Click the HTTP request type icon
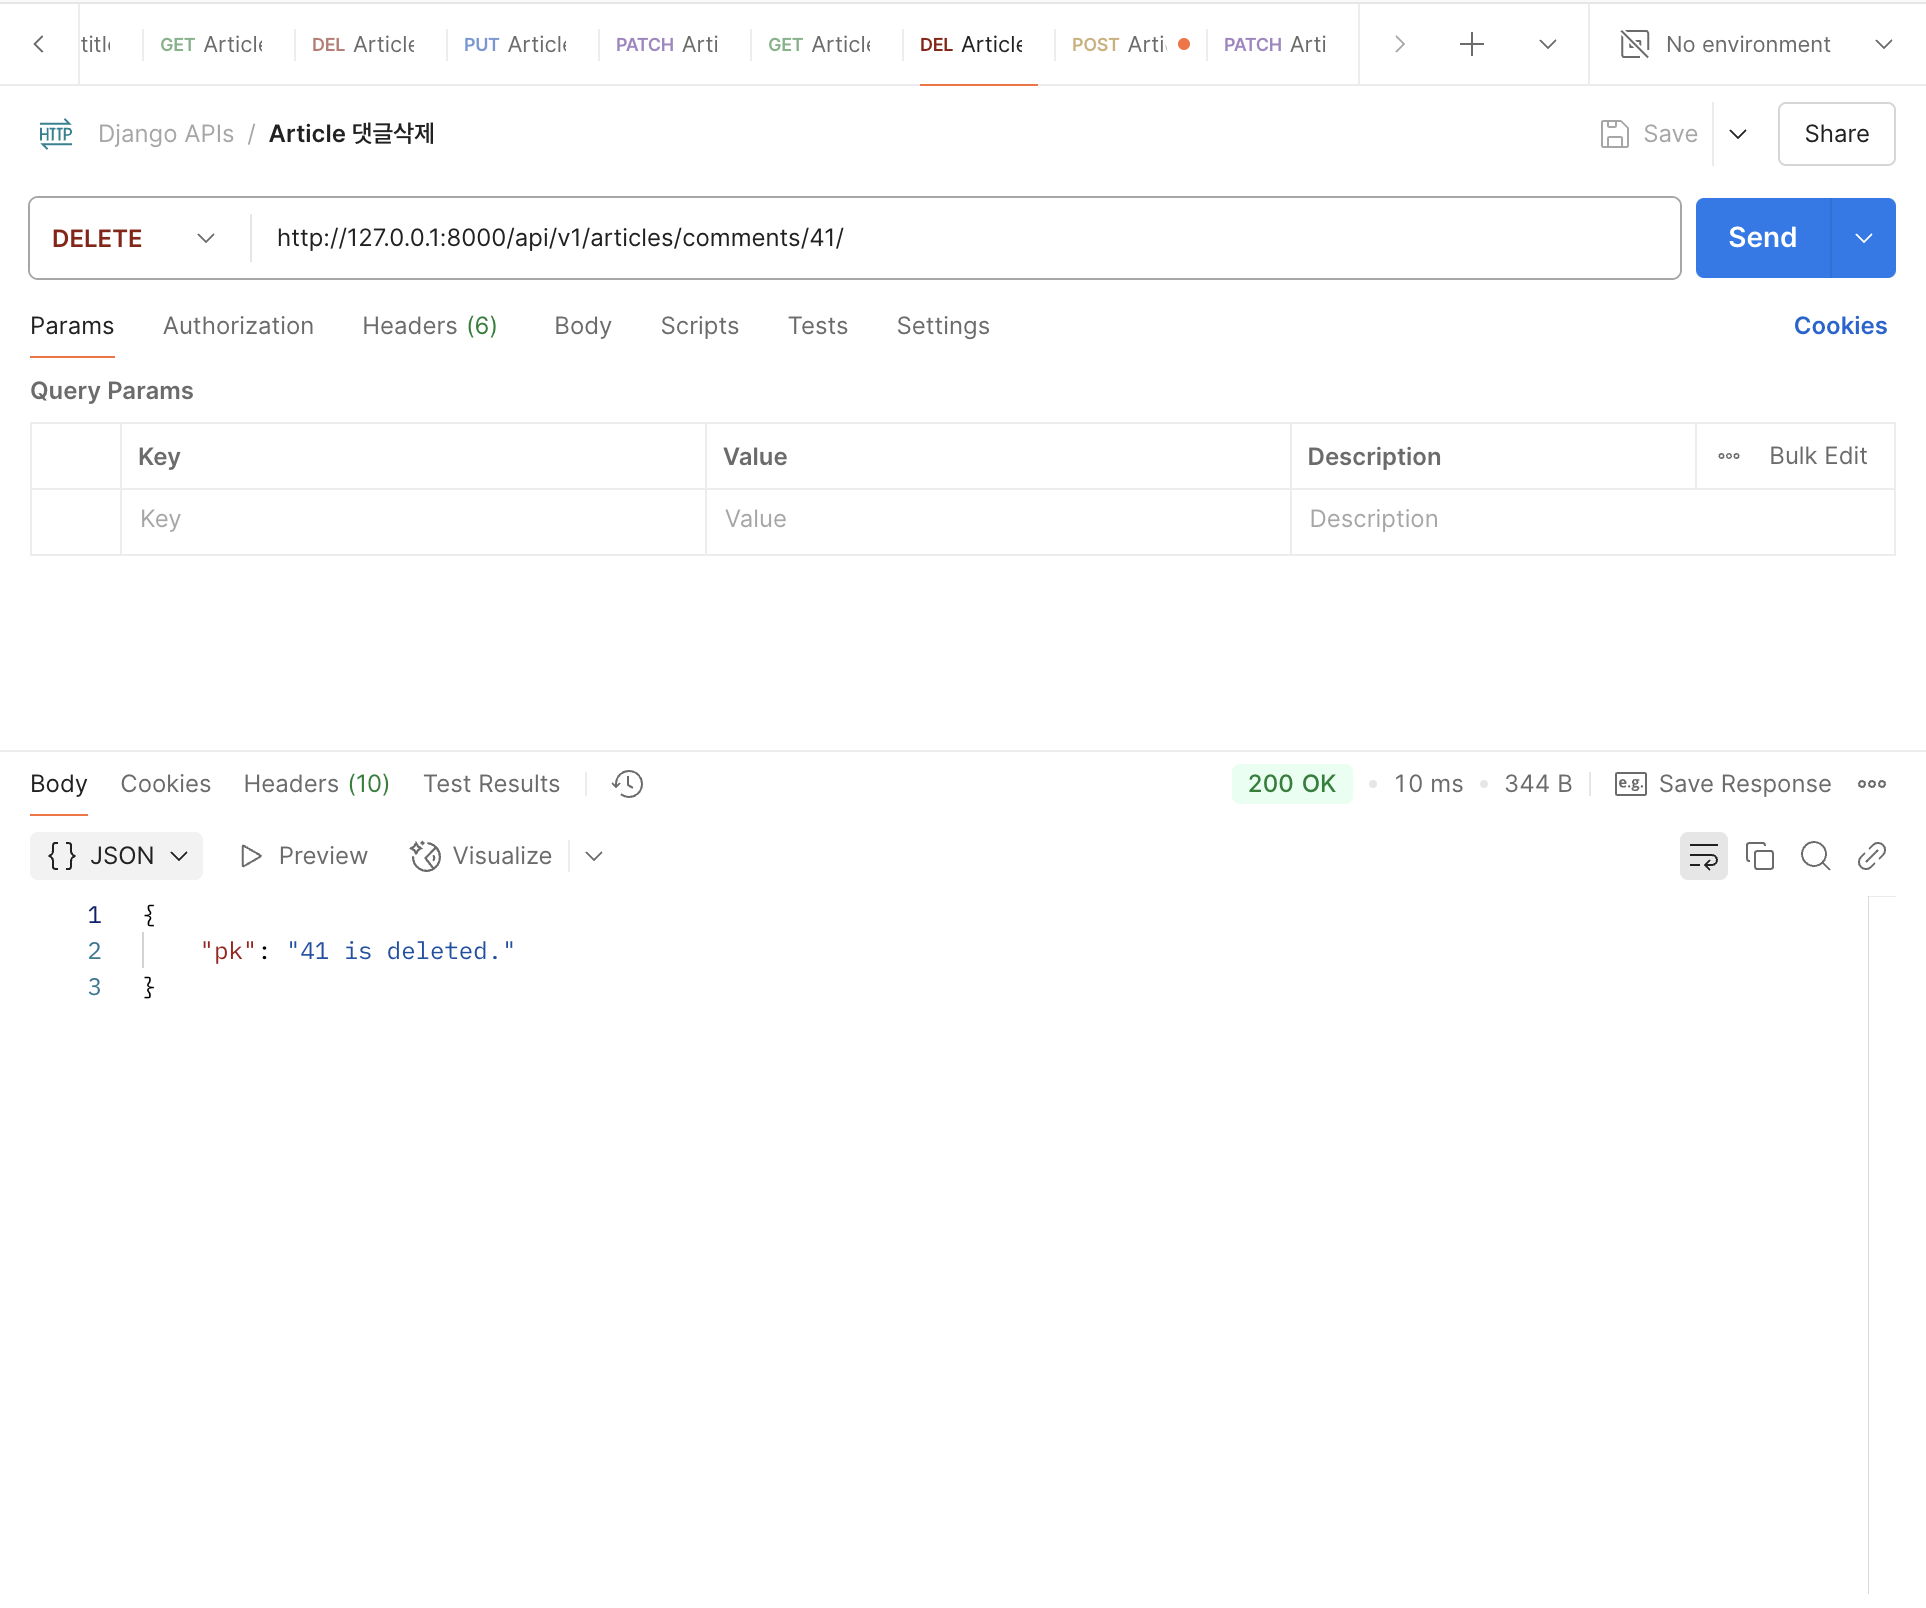The width and height of the screenshot is (1926, 1608). (x=56, y=134)
